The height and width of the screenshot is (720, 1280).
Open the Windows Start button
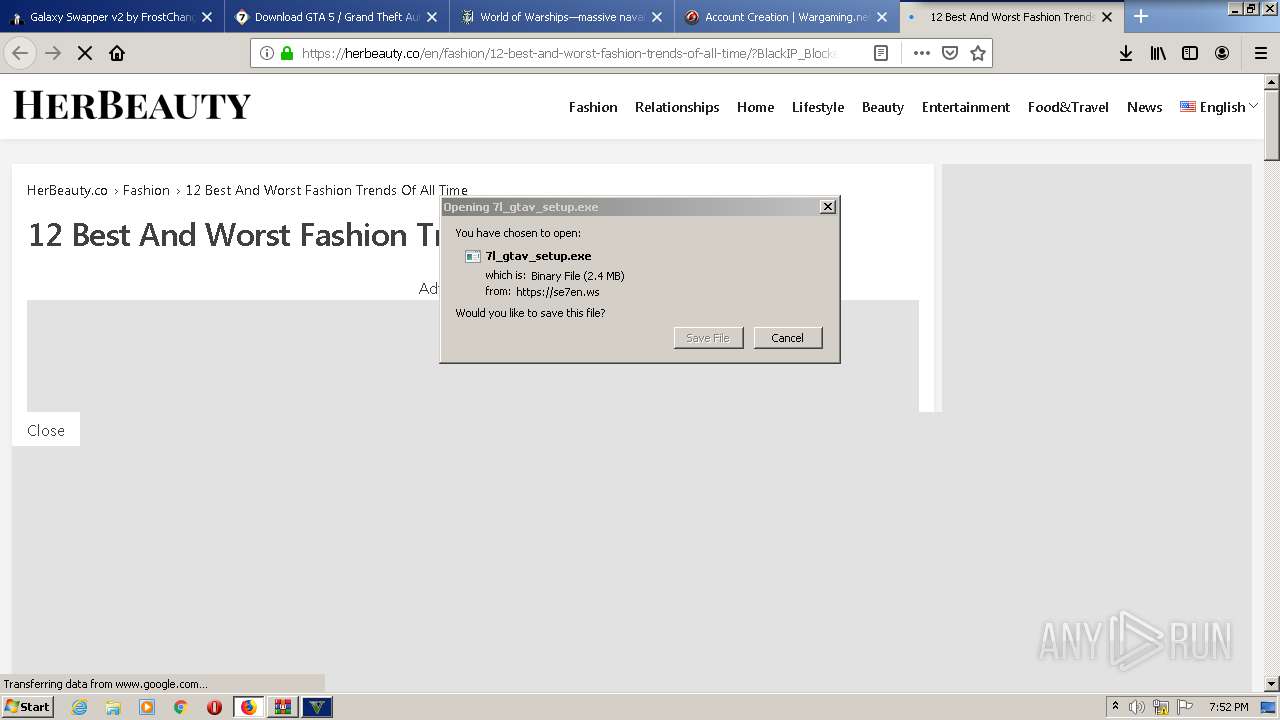pyautogui.click(x=27, y=707)
